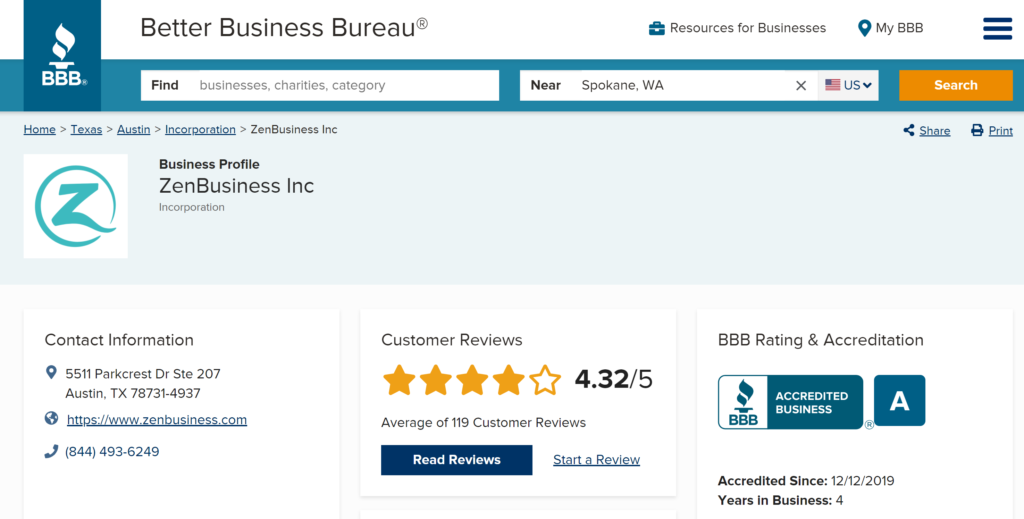Image resolution: width=1024 pixels, height=519 pixels.
Task: Click the Print printer icon
Action: click(x=977, y=130)
